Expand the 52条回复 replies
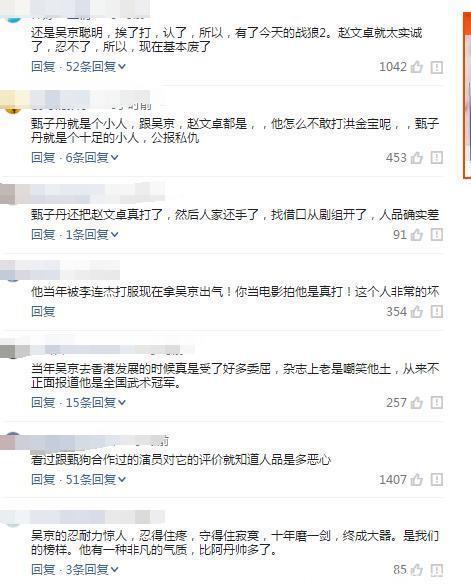The height and width of the screenshot is (587, 471). coord(96,67)
